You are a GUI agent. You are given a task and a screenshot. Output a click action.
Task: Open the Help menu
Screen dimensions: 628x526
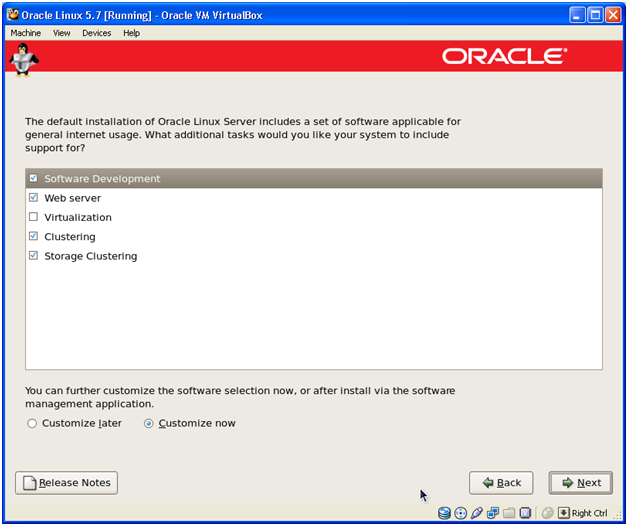131,33
